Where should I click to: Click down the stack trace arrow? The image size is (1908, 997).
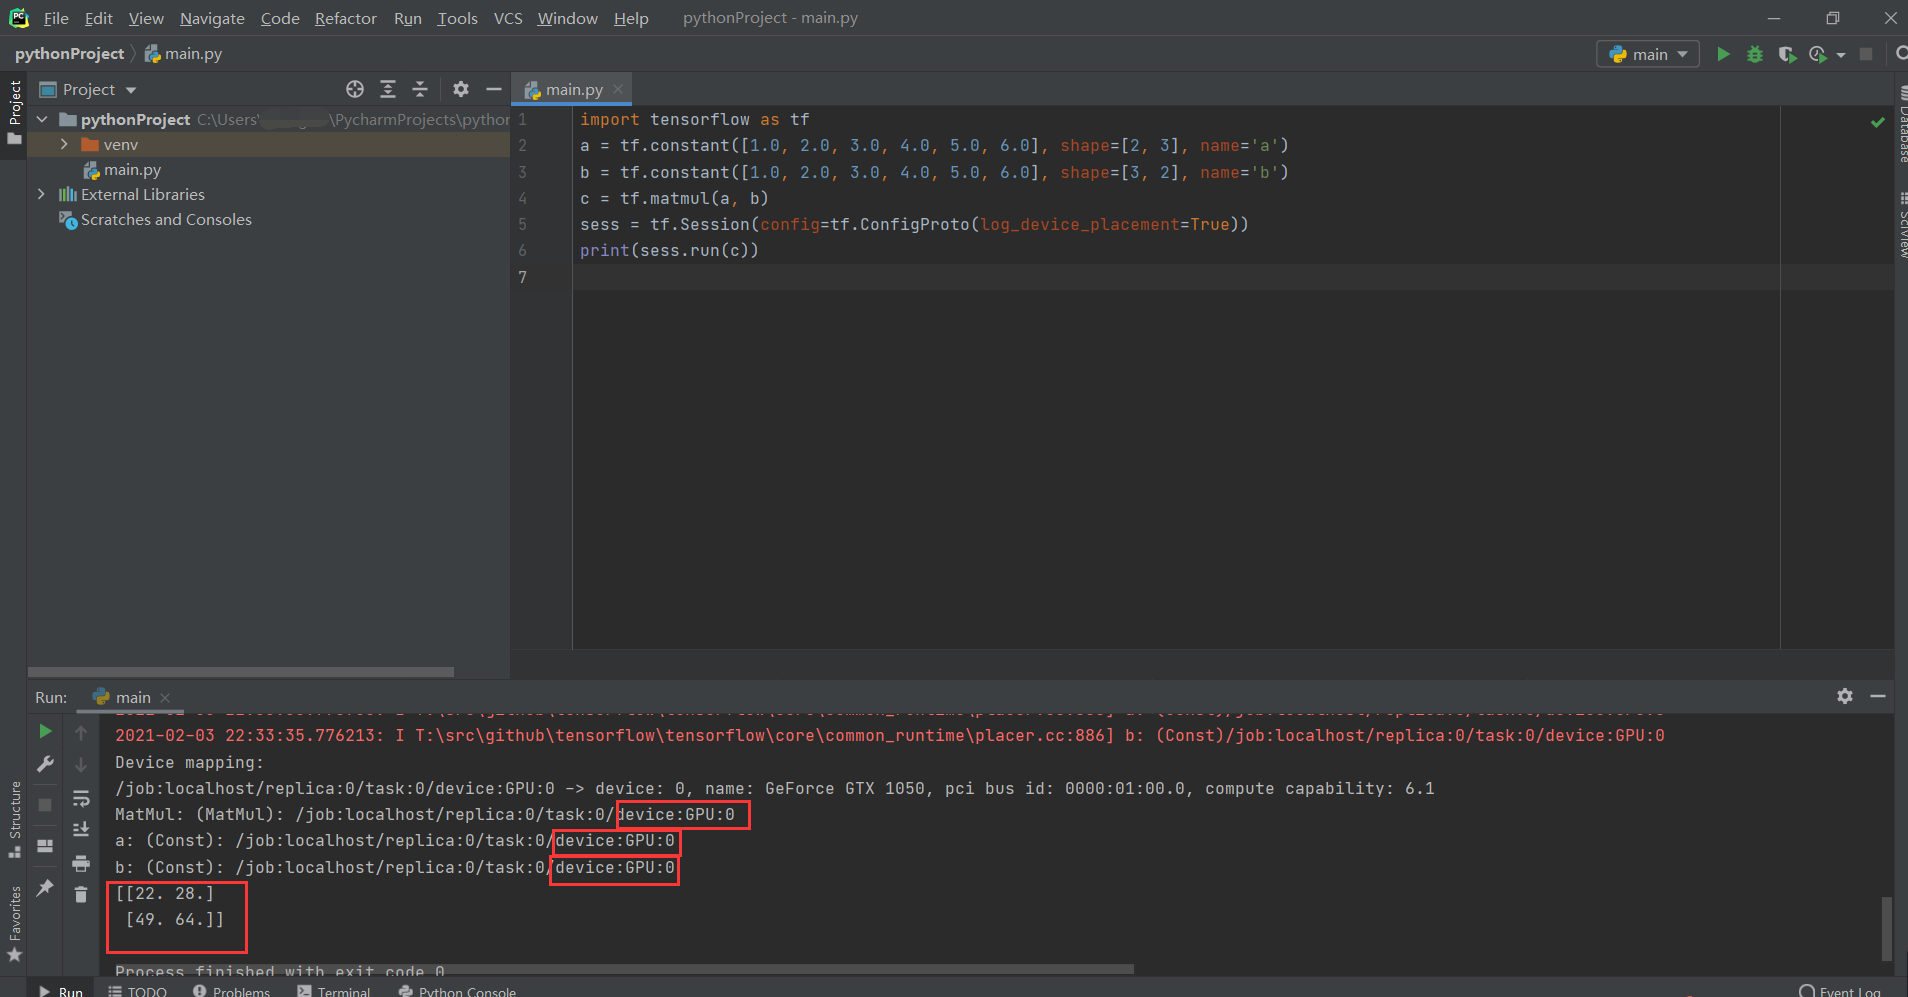click(x=81, y=765)
